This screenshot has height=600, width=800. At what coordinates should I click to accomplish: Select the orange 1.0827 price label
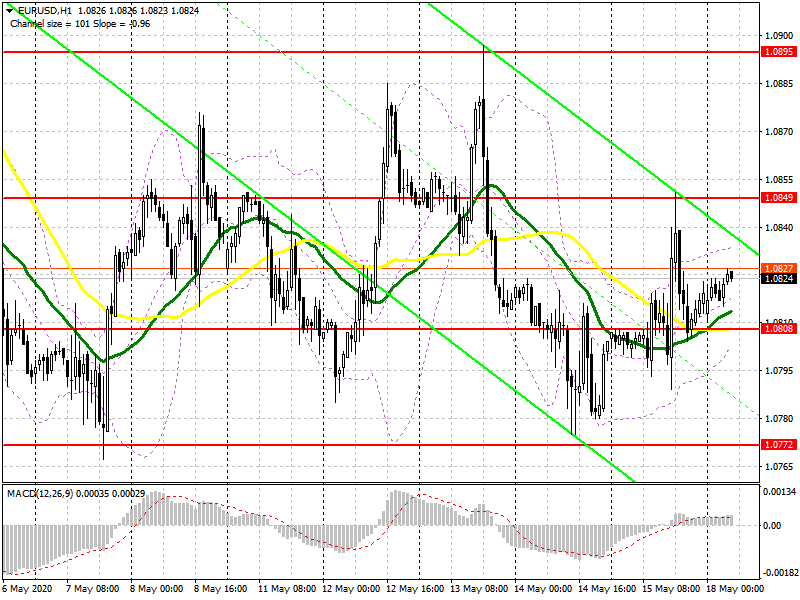coord(778,268)
